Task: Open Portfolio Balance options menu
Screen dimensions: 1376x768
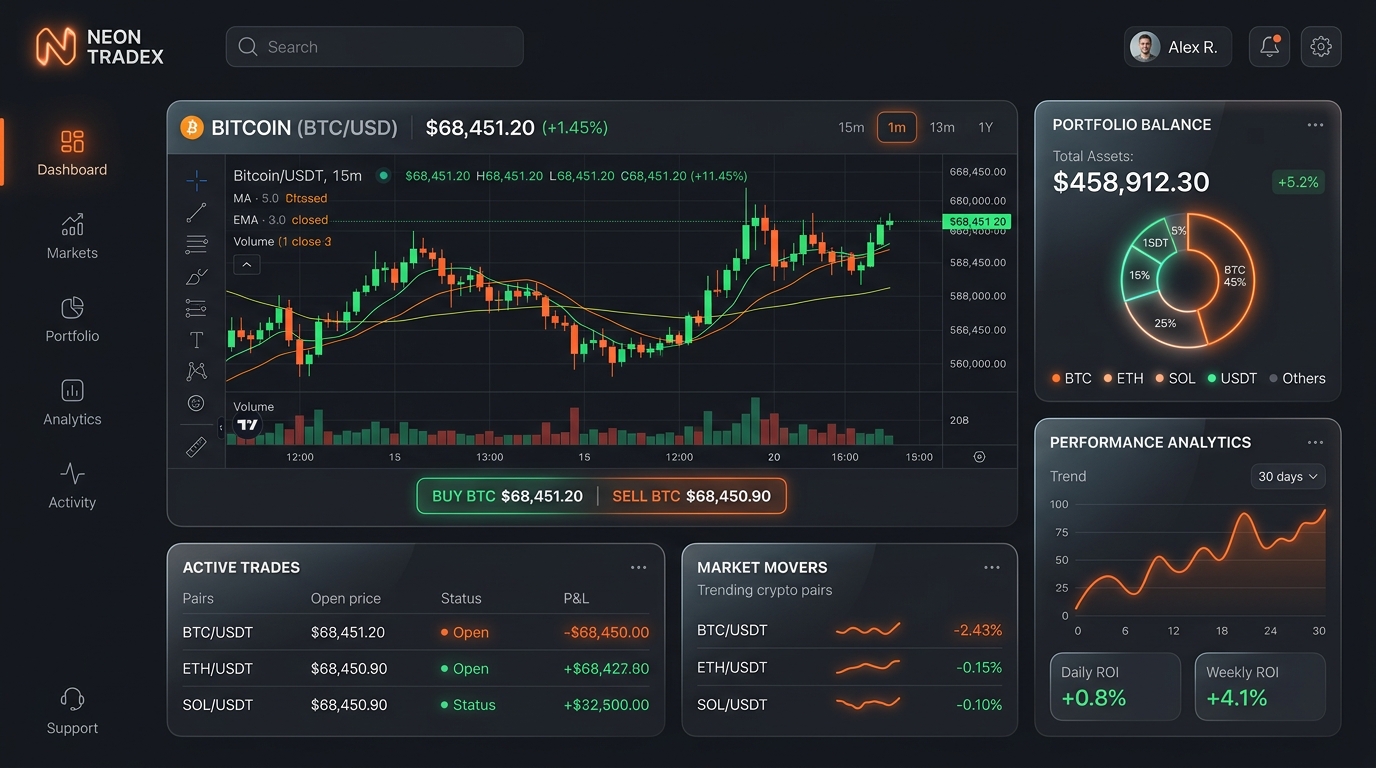Action: click(1315, 125)
